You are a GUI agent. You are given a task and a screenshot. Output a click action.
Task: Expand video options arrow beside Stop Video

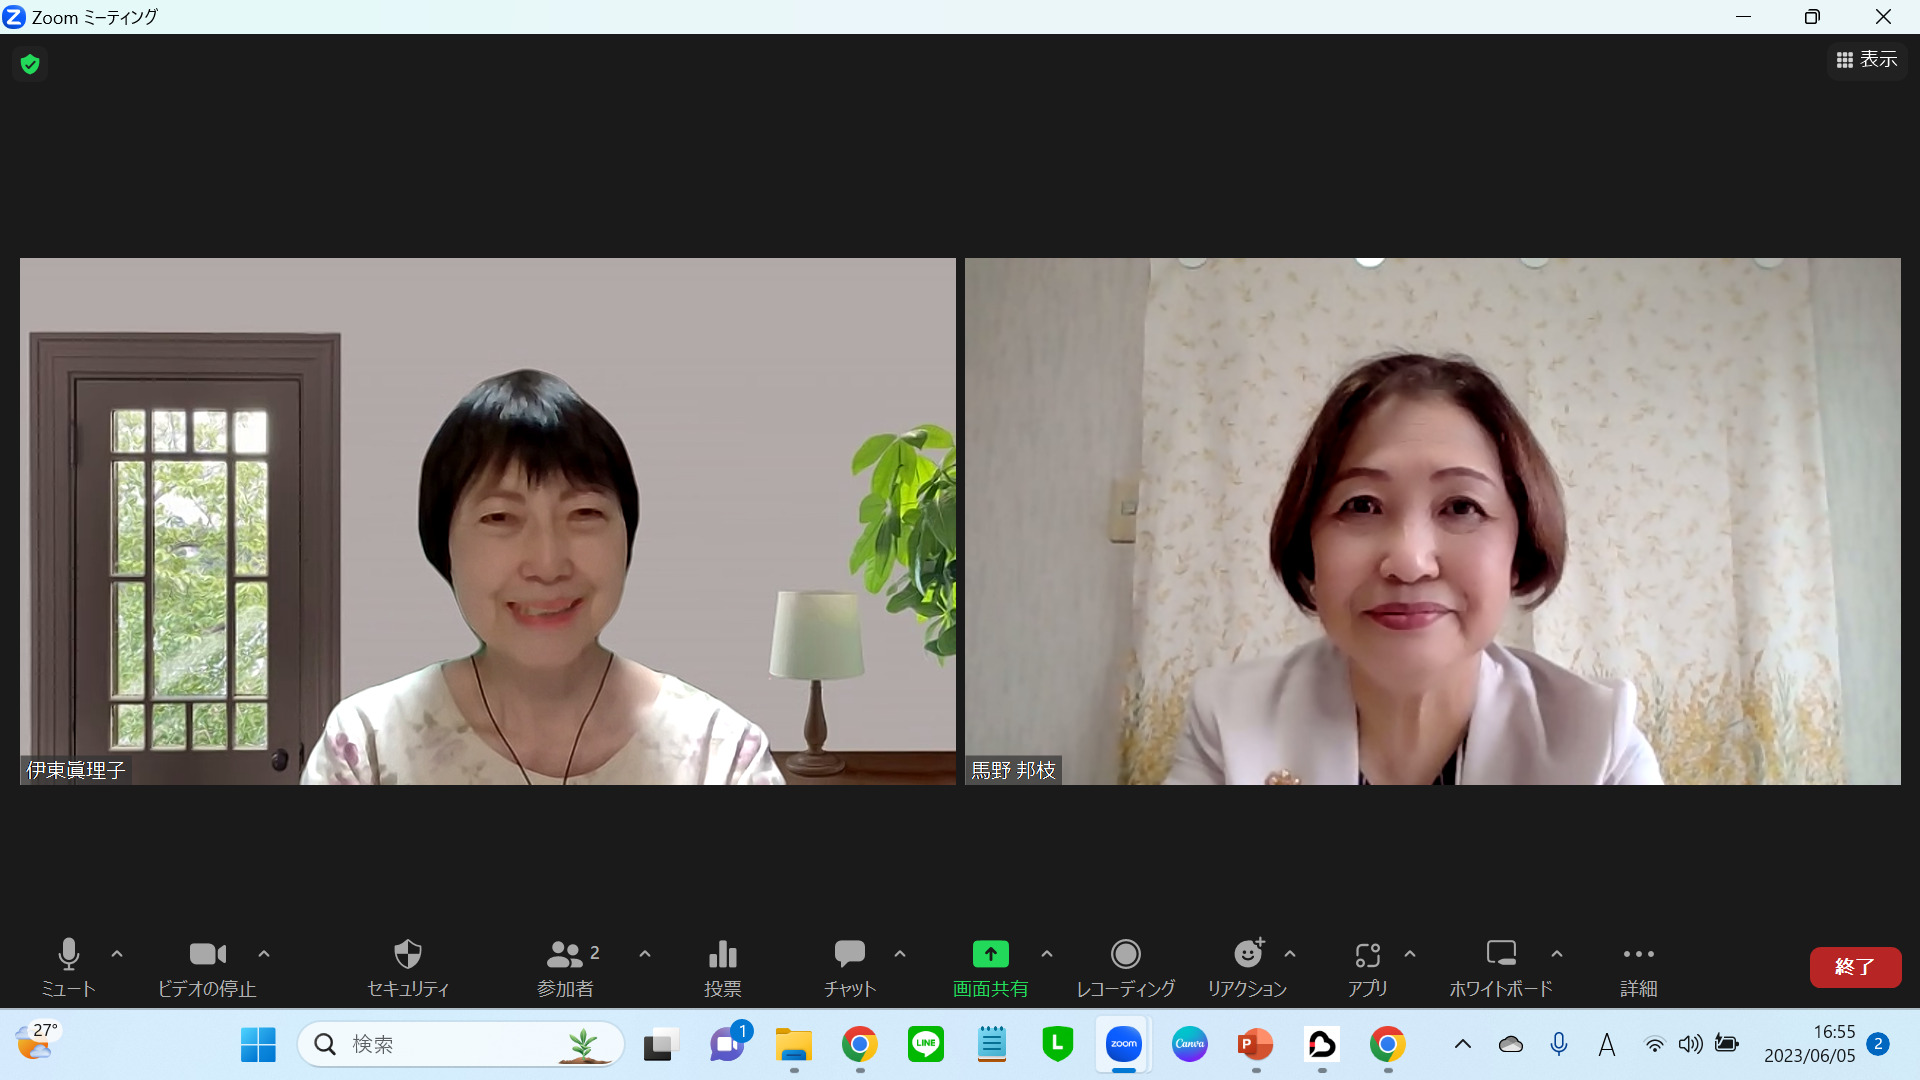coord(264,954)
